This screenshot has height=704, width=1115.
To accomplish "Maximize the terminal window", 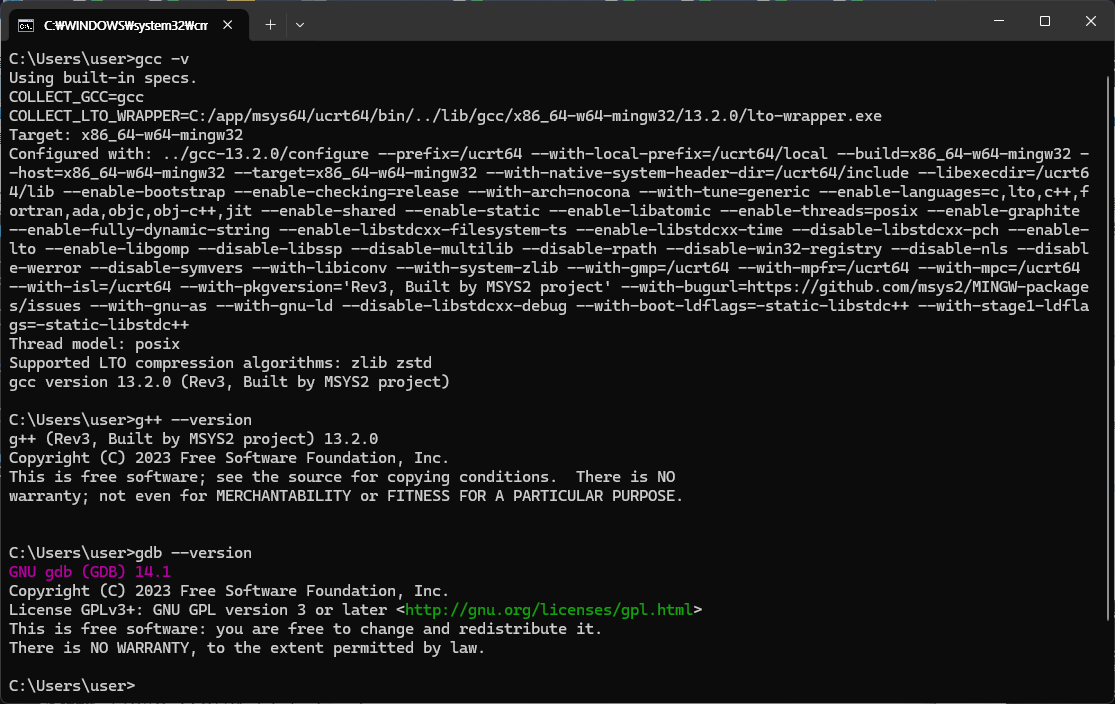I will (x=1045, y=21).
